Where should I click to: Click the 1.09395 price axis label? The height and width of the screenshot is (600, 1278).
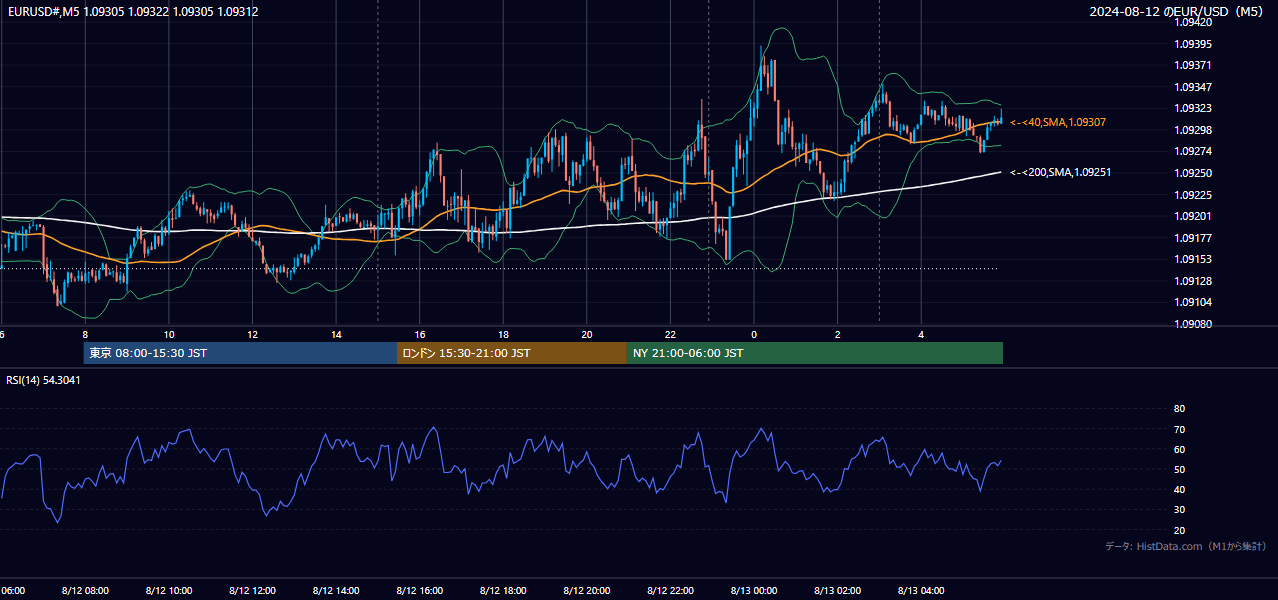(1193, 44)
